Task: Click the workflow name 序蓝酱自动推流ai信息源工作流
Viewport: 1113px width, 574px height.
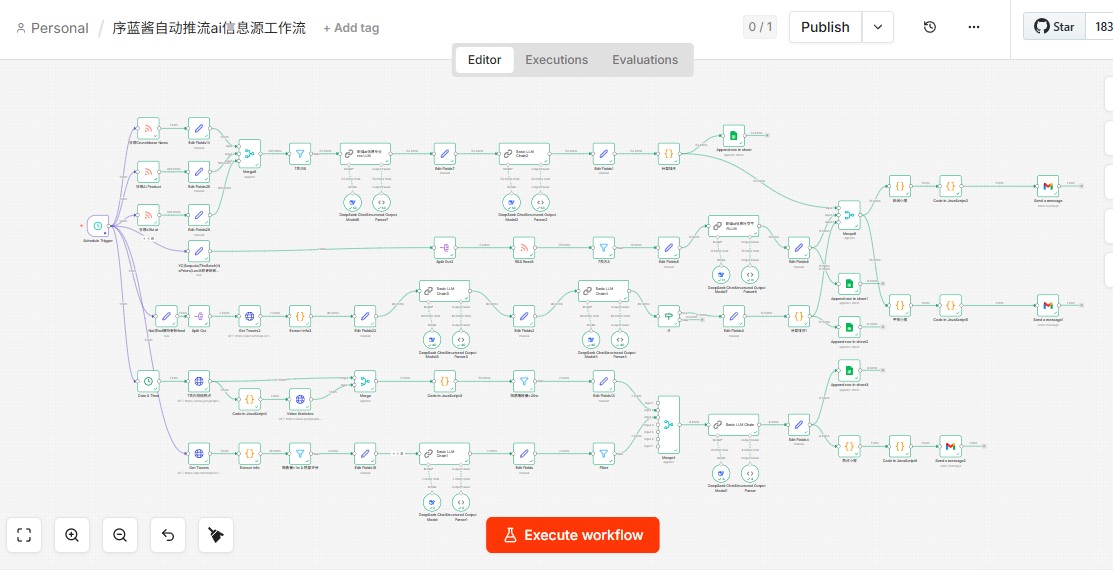Action: coord(209,28)
